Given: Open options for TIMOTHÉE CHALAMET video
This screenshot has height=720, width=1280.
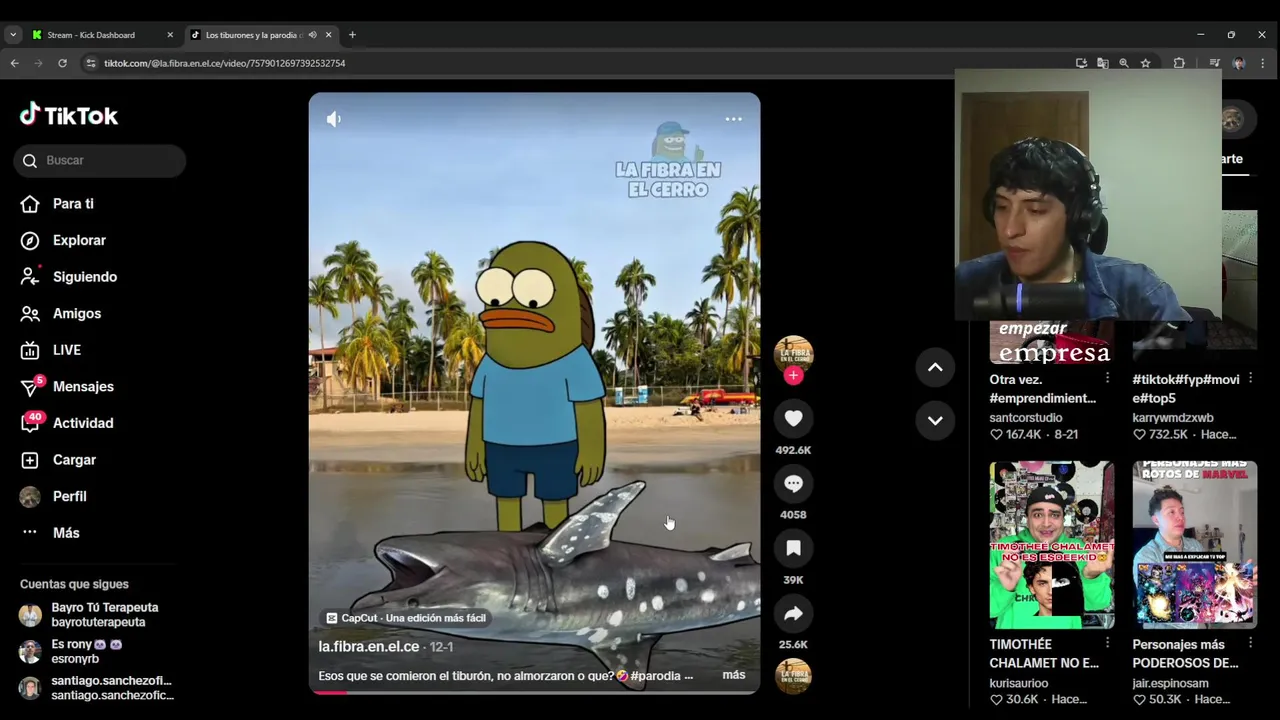Looking at the screenshot, I should [1107, 643].
